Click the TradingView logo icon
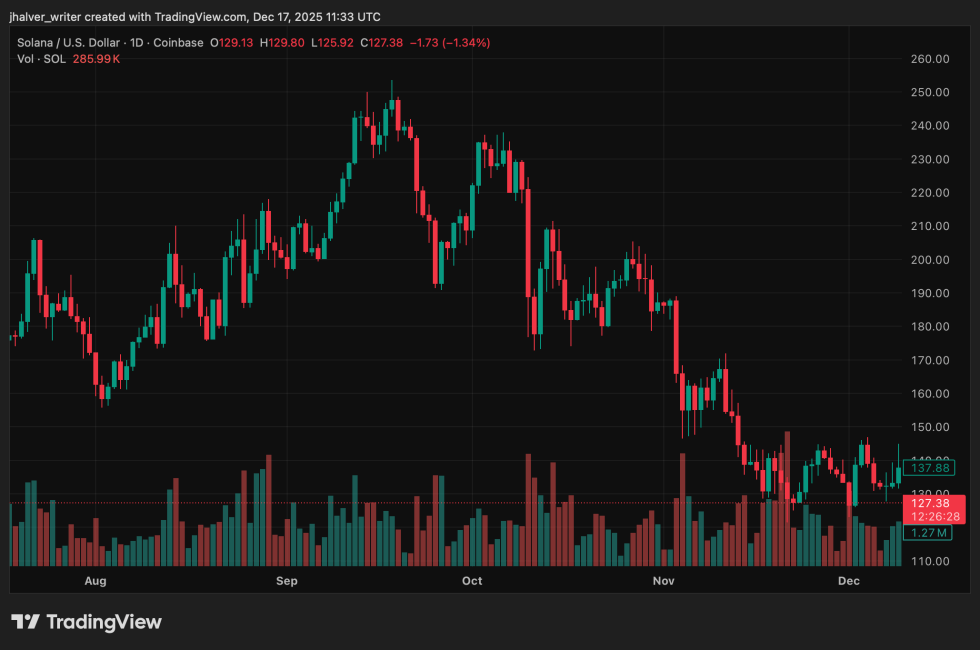The height and width of the screenshot is (650, 980). [25, 622]
